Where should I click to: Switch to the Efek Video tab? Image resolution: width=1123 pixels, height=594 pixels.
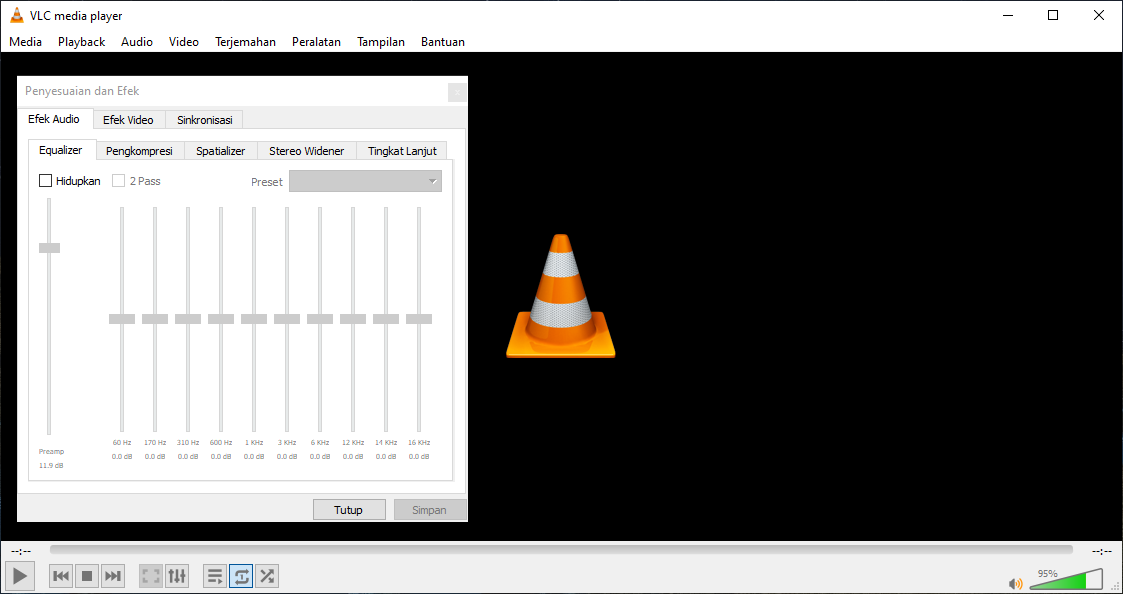click(129, 118)
